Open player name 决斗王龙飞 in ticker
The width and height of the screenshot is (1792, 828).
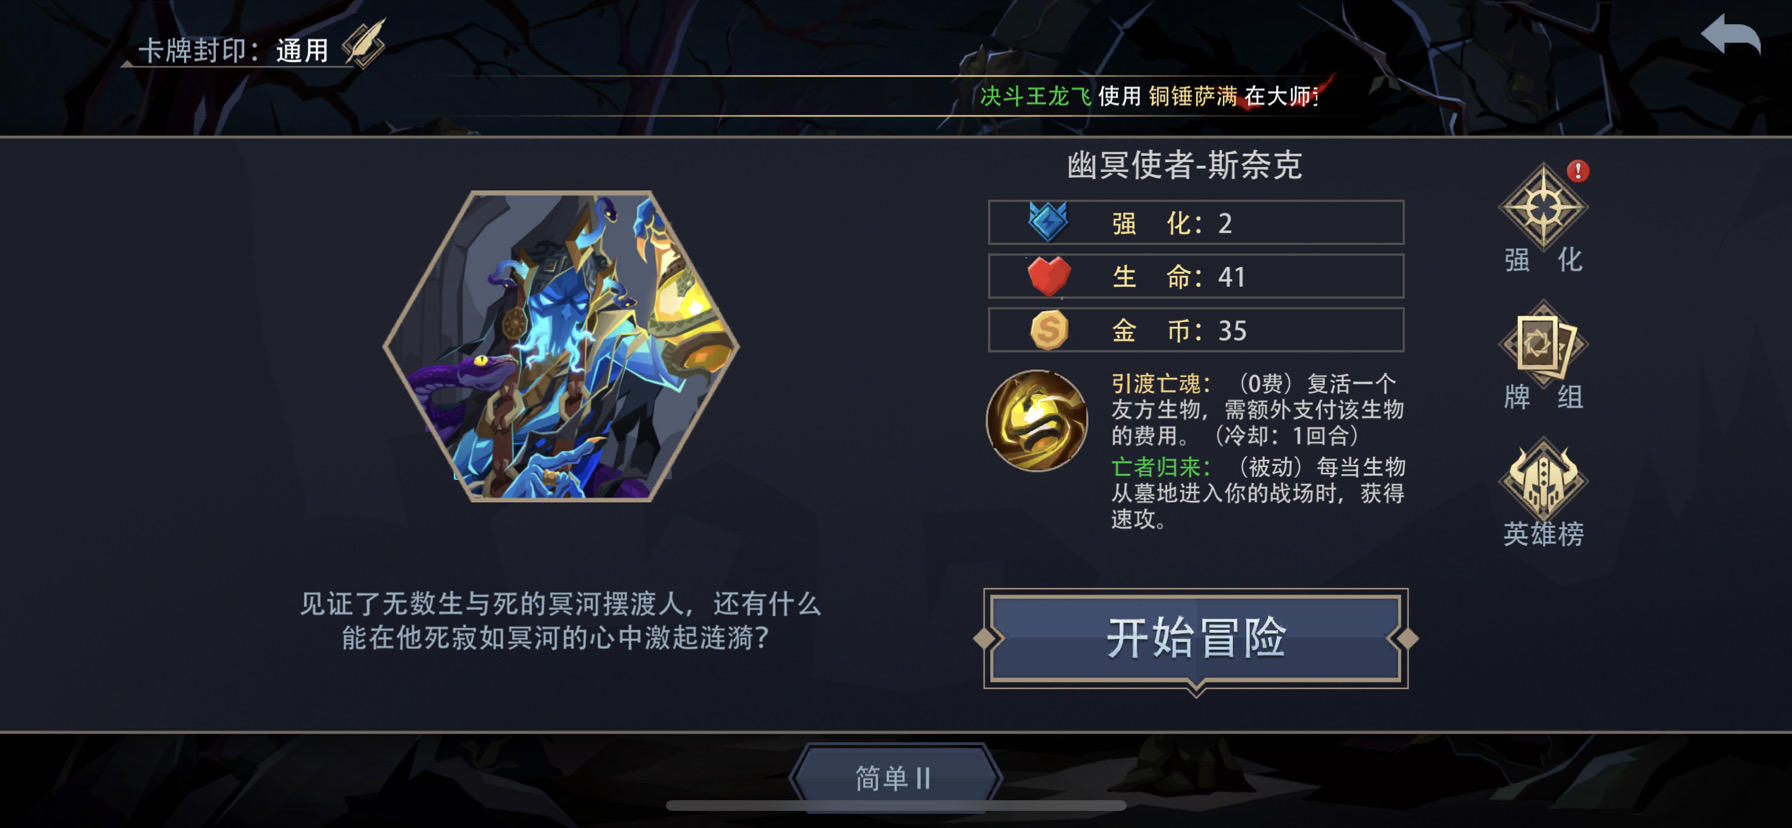[1035, 96]
